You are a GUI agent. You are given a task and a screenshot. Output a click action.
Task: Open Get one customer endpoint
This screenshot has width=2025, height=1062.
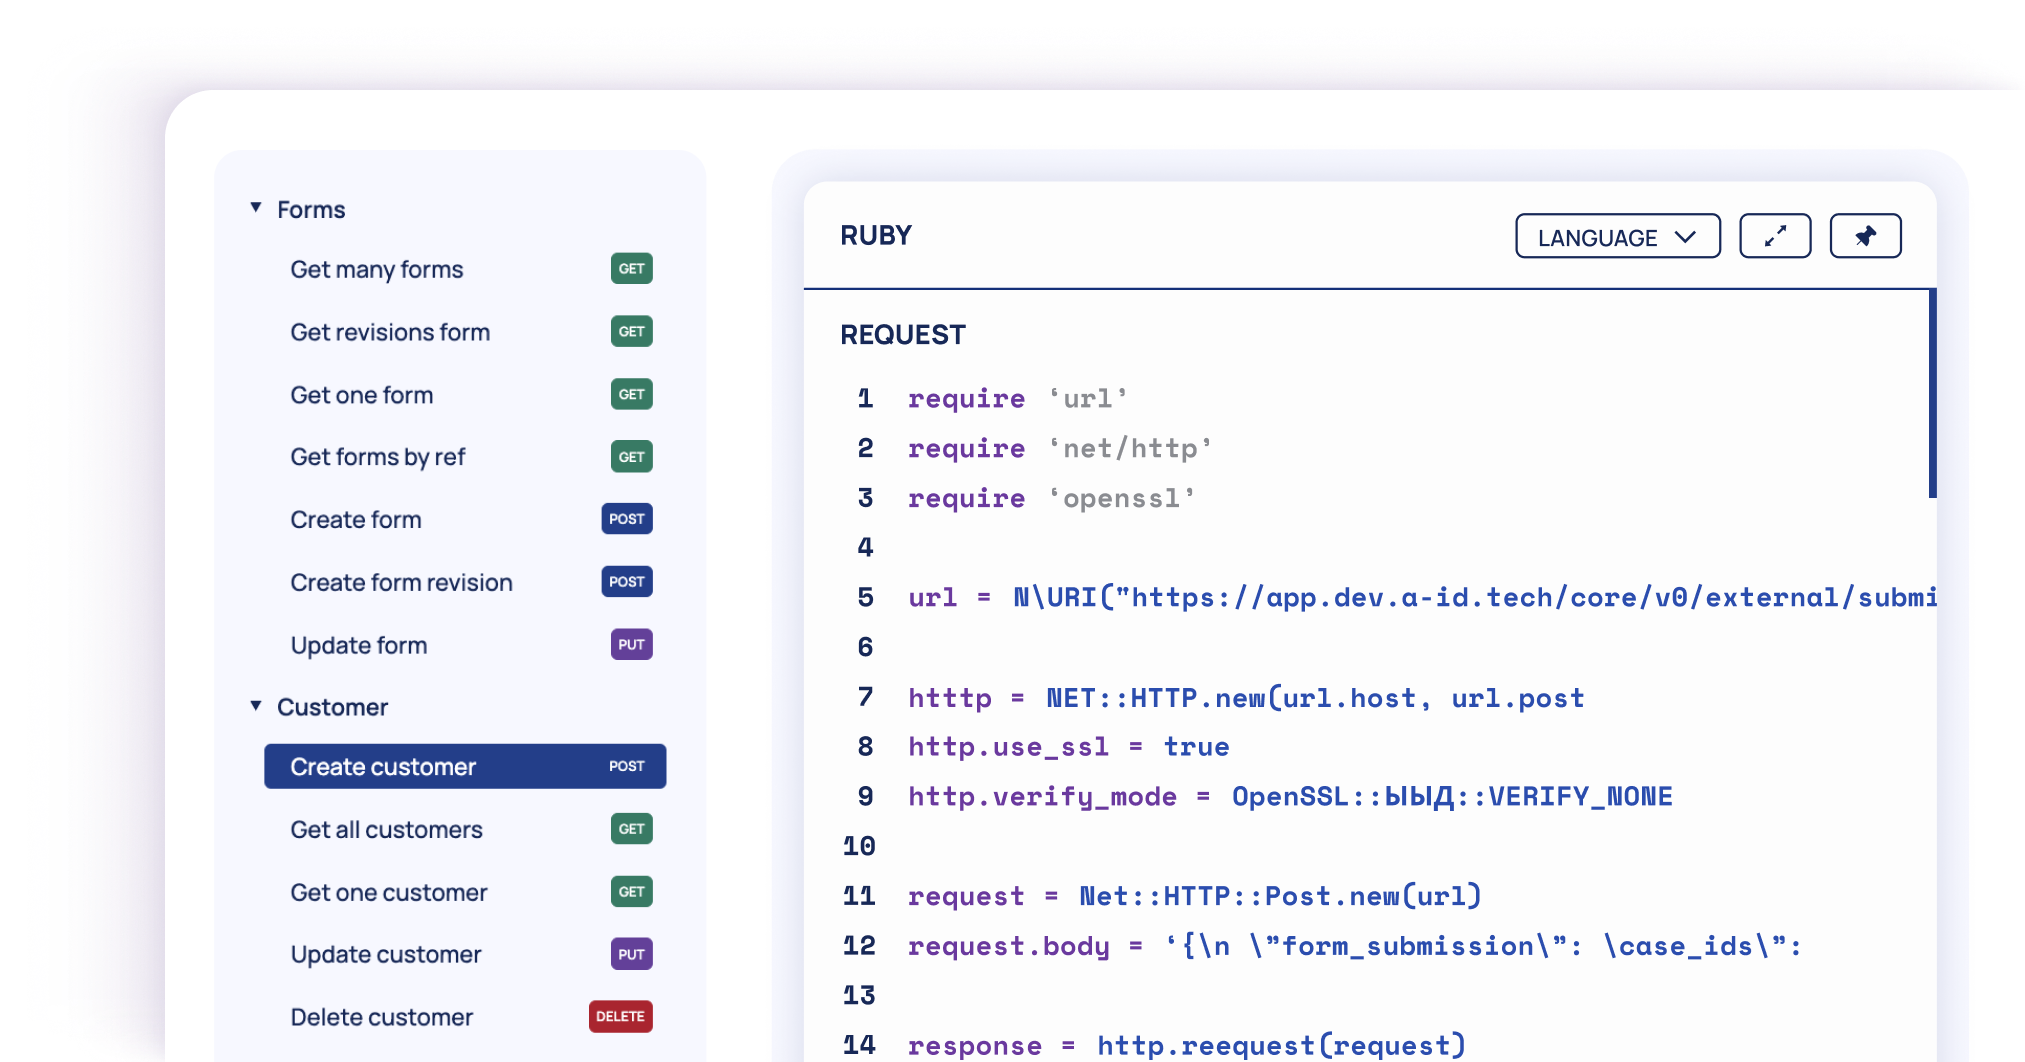(x=389, y=893)
